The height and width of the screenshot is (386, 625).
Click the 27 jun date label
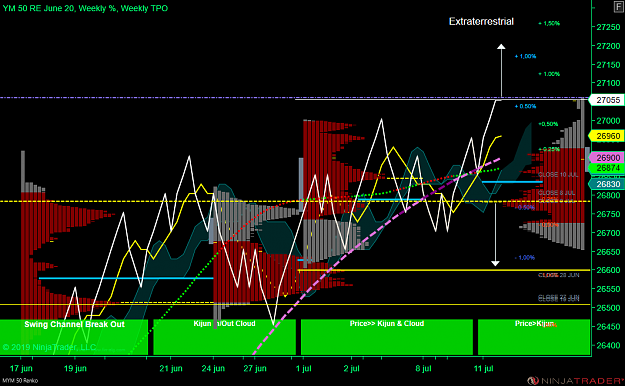[255, 368]
